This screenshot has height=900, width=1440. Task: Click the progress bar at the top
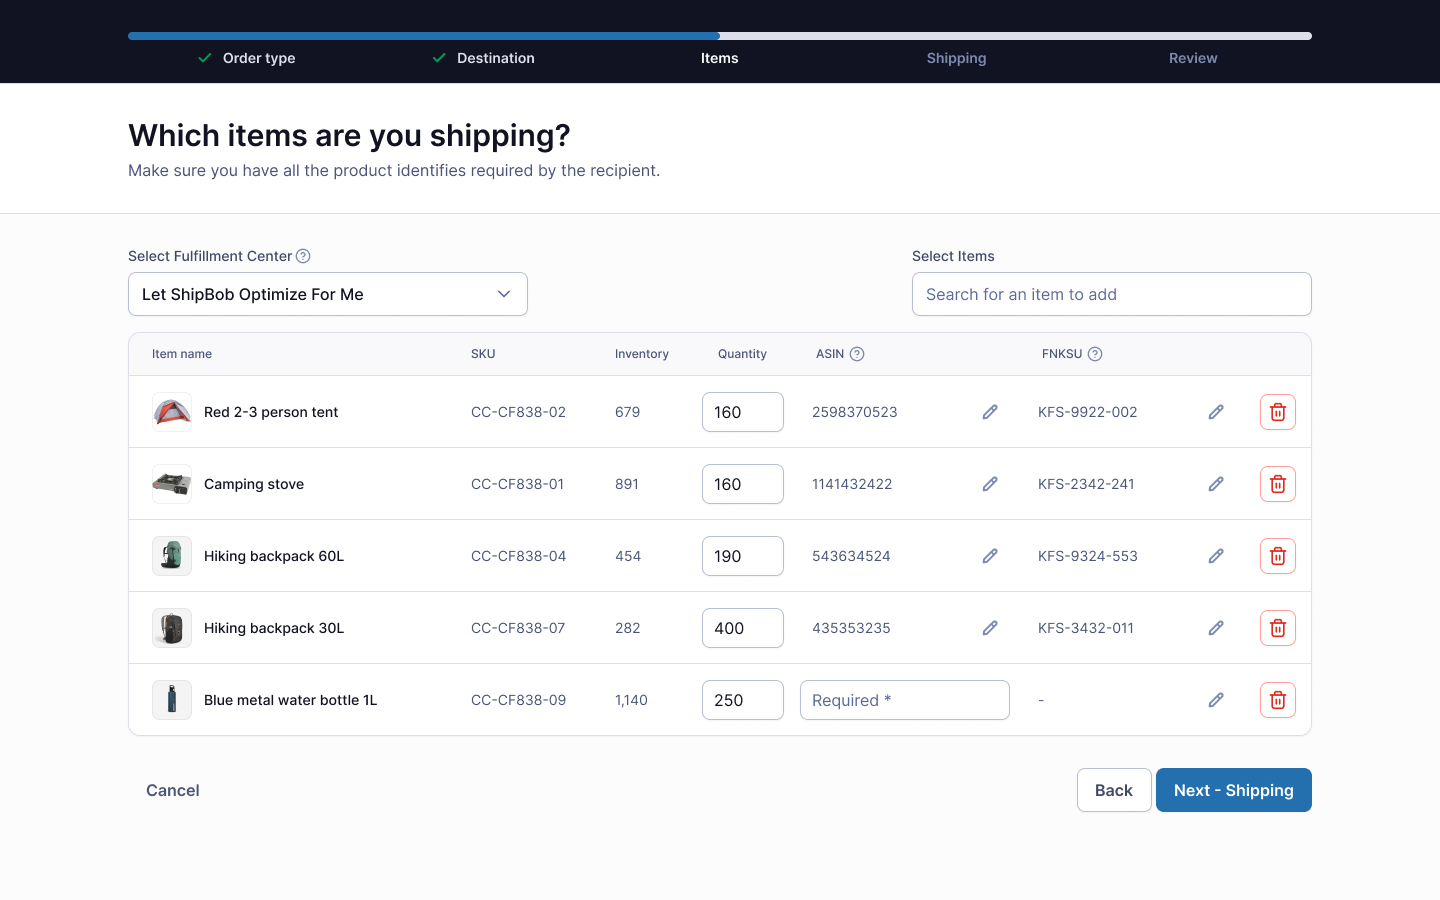tap(720, 35)
